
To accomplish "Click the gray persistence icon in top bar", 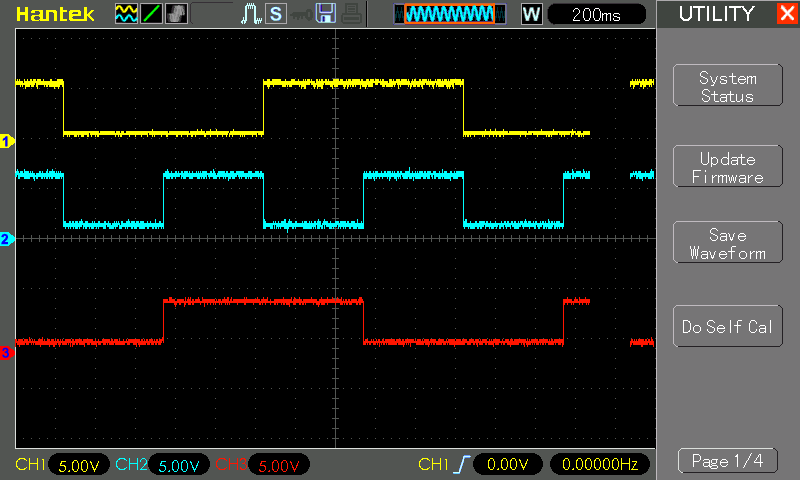I will pyautogui.click(x=176, y=14).
